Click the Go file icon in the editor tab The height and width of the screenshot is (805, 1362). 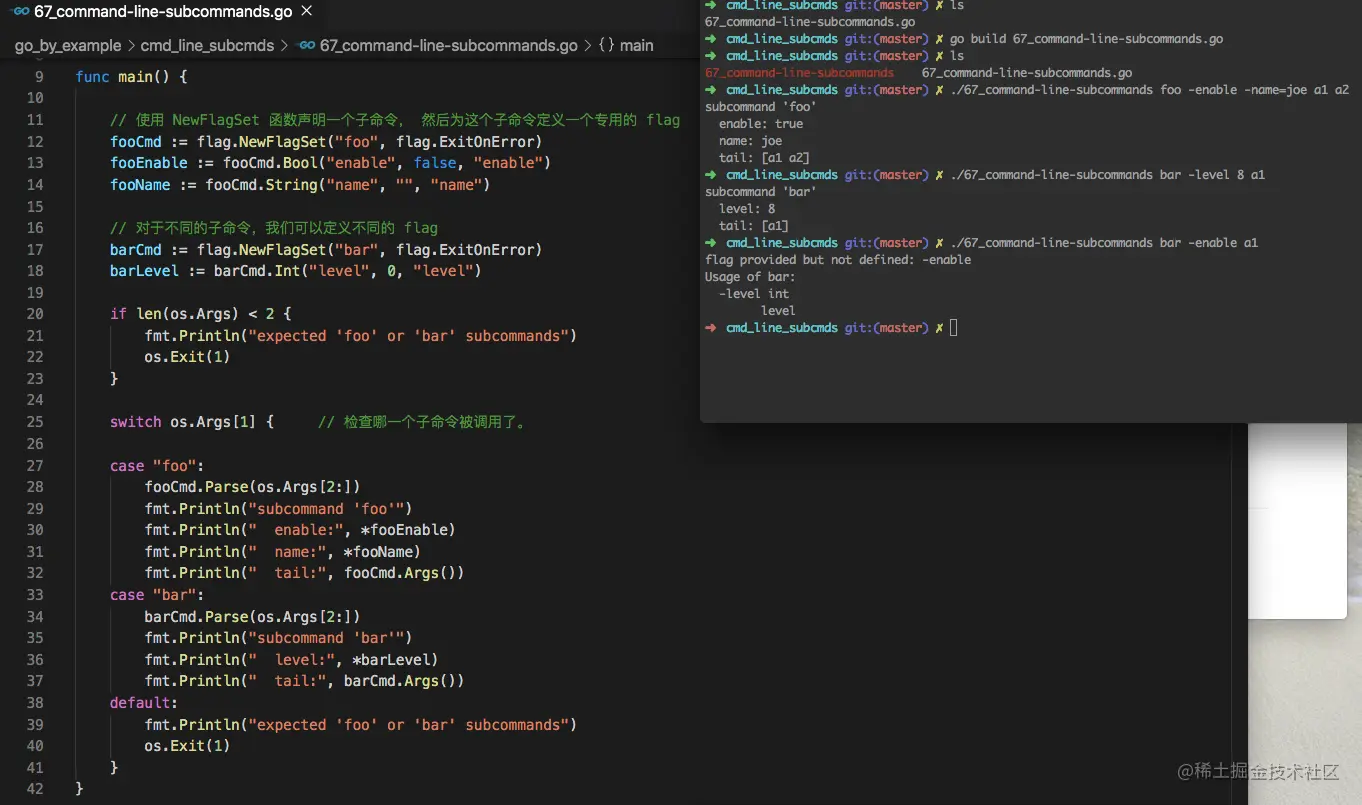coord(20,13)
